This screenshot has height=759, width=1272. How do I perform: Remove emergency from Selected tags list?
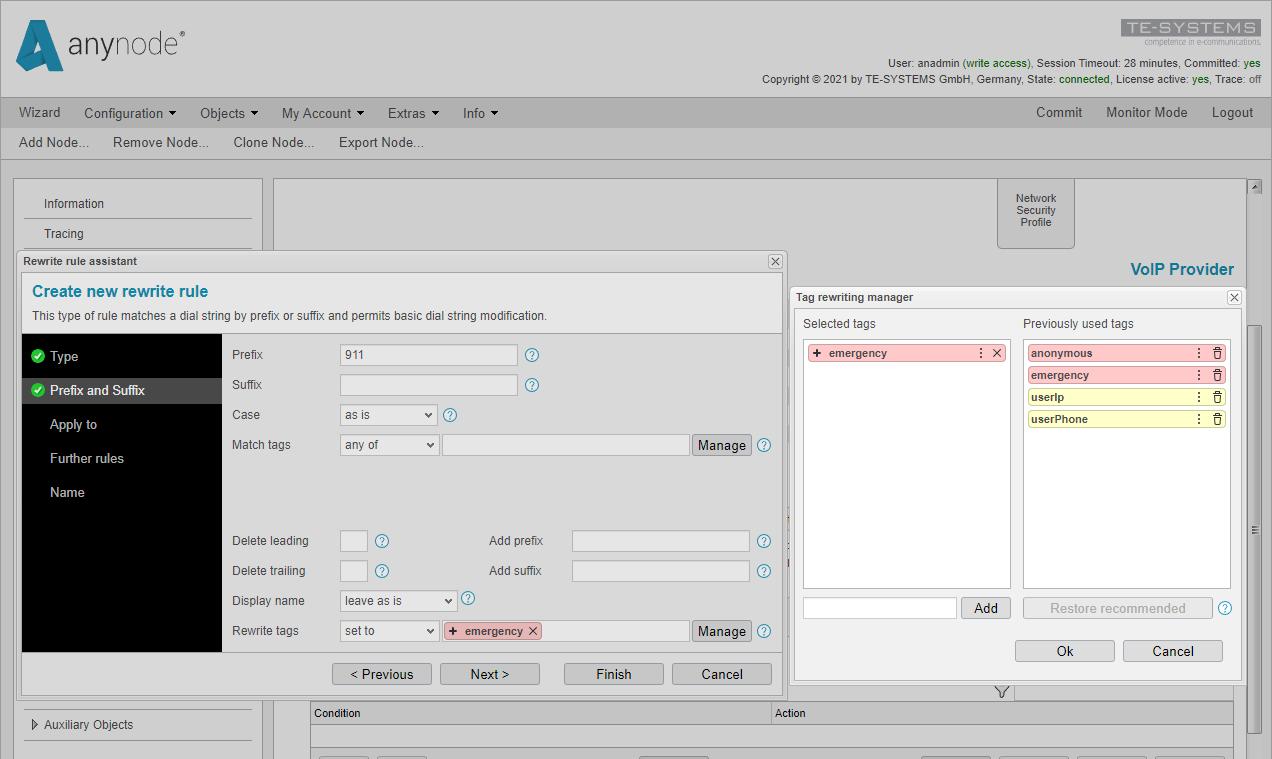pos(997,353)
